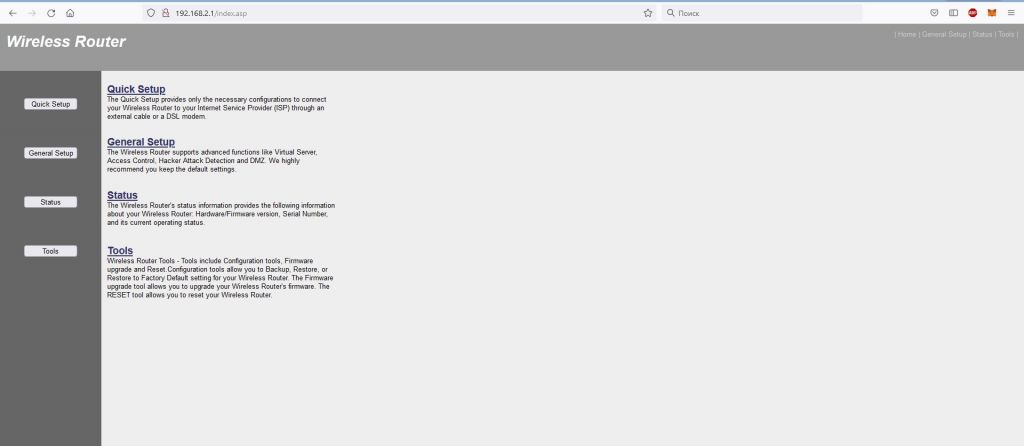Open the Quick Setup heading link
Screen dimensions: 1024x446
(x=136, y=89)
